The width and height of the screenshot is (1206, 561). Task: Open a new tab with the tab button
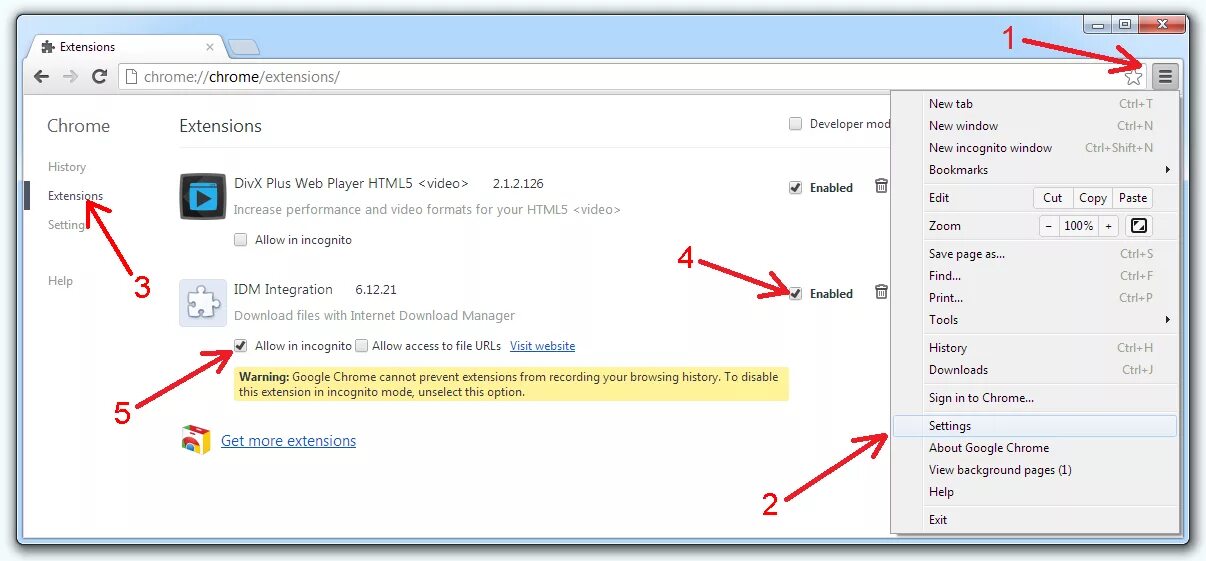coord(243,47)
